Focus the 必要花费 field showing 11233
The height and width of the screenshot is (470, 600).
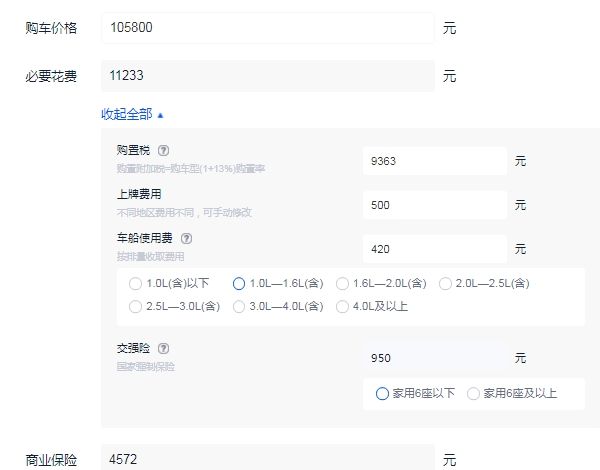tap(268, 76)
